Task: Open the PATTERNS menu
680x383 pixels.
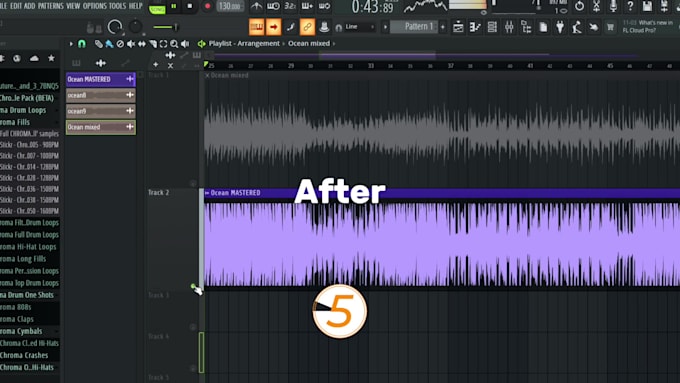Action: coord(51,6)
